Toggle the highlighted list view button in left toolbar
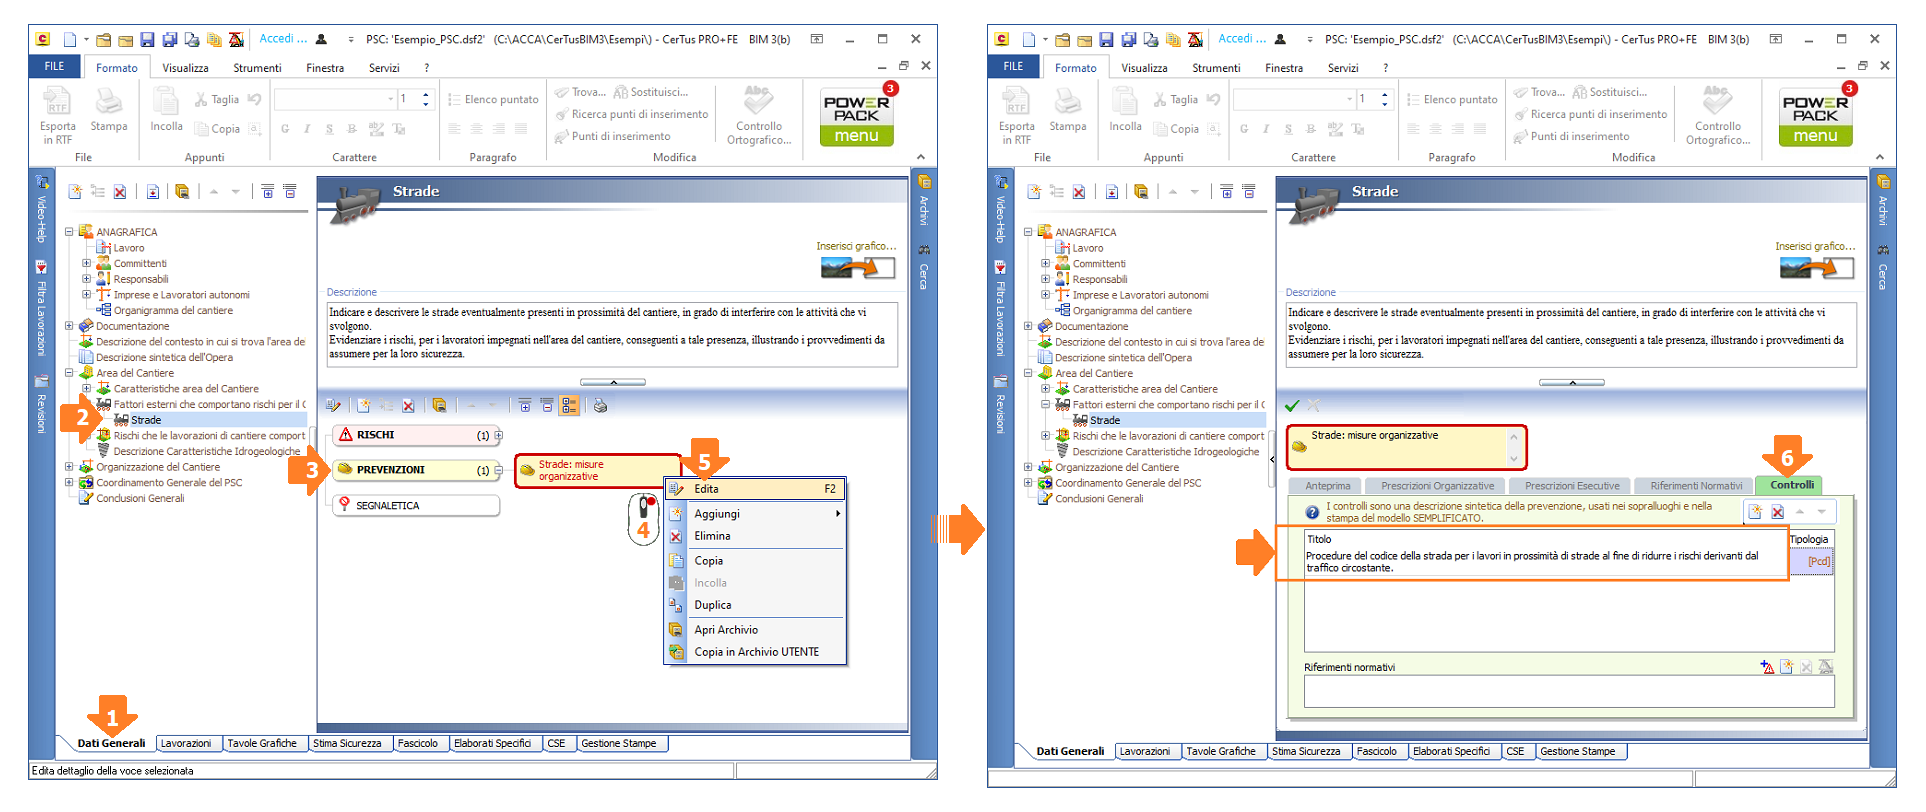1926x812 pixels. coord(569,406)
